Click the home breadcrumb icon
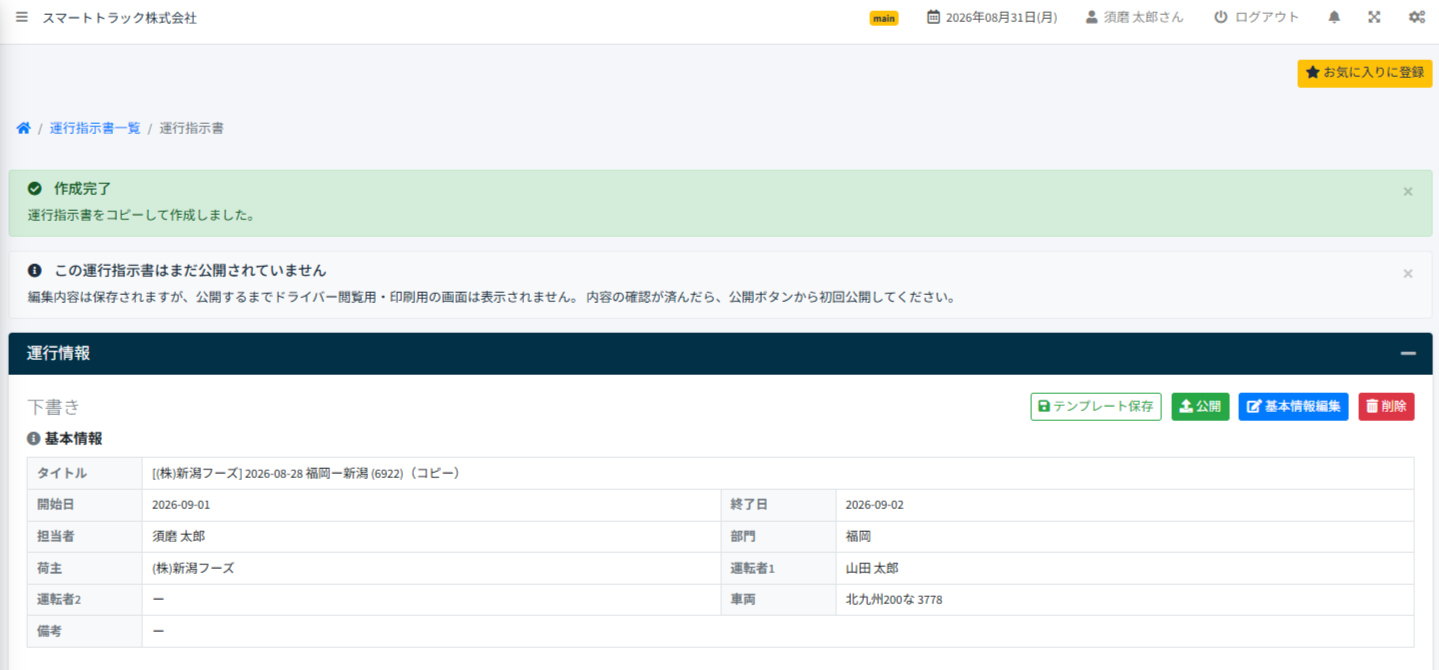This screenshot has height=670, width=1439. pyautogui.click(x=24, y=128)
